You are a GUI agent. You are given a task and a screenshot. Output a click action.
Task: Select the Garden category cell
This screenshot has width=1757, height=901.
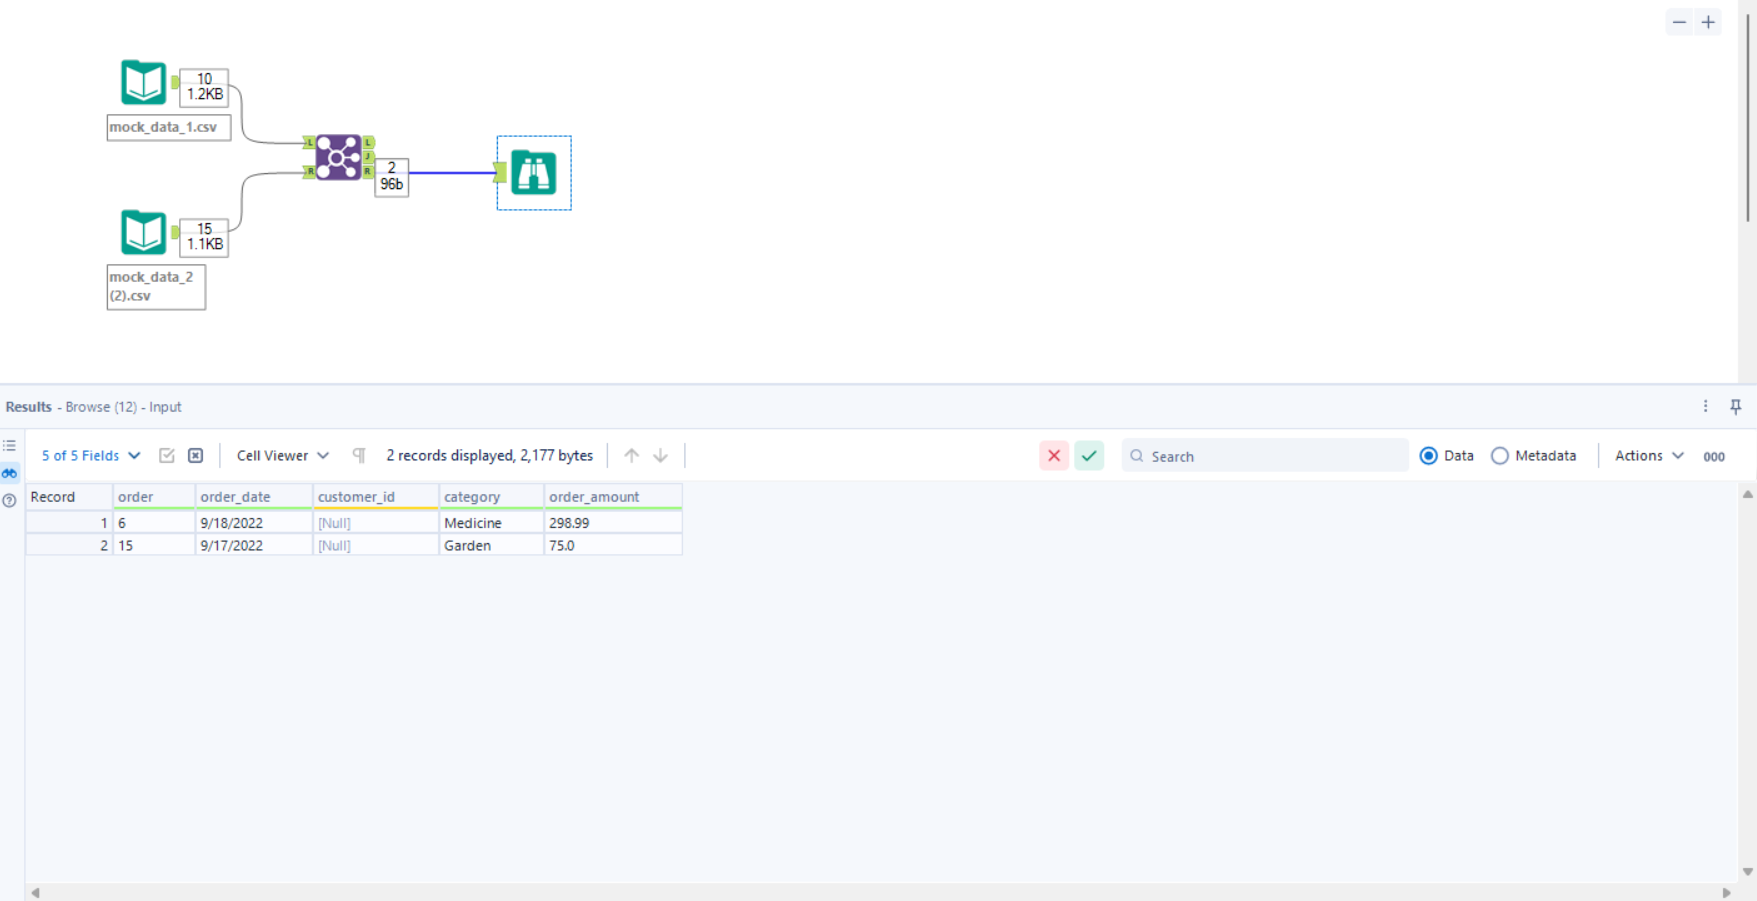point(492,546)
